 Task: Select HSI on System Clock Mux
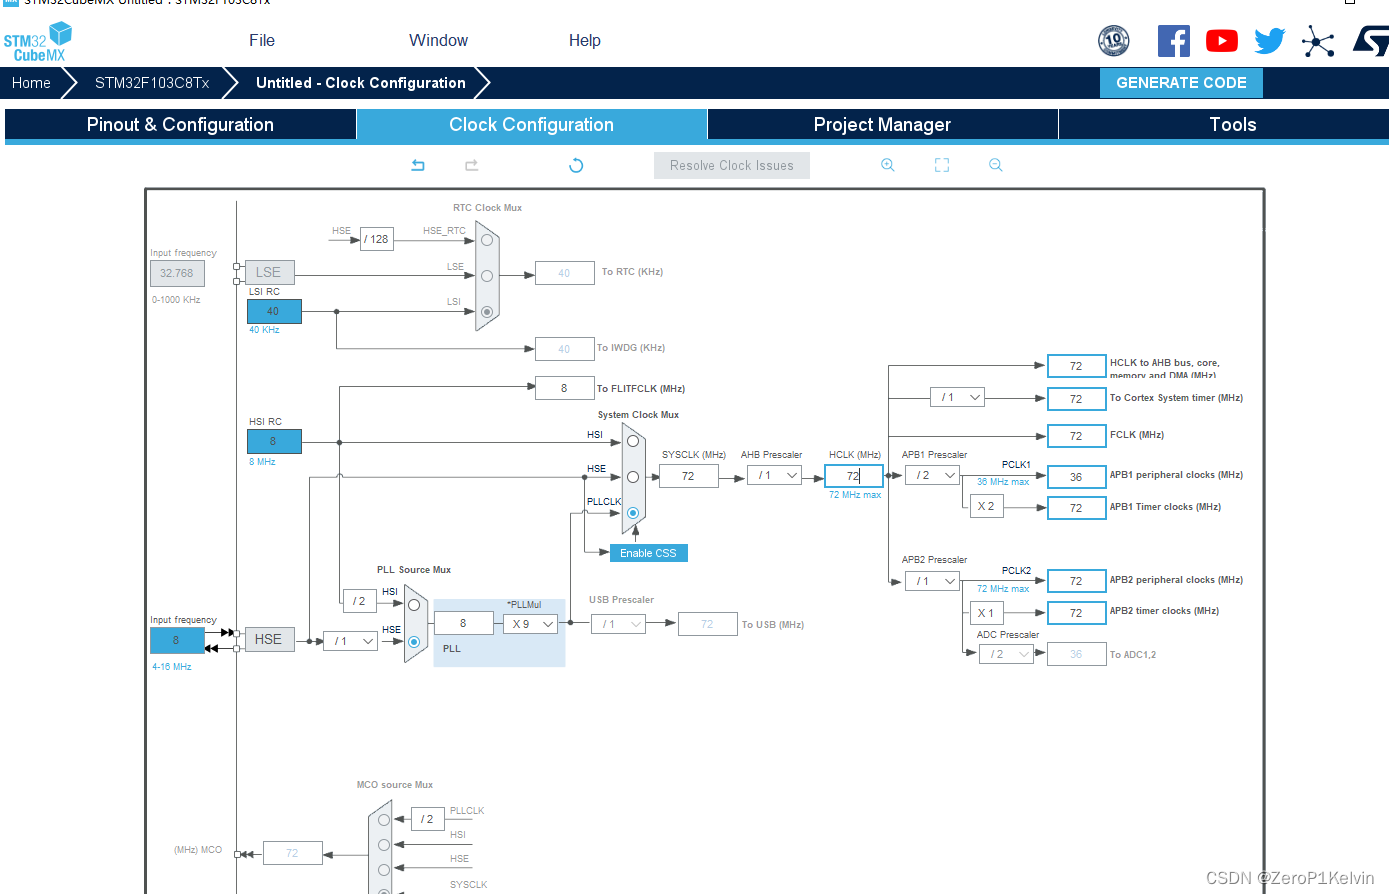click(x=633, y=441)
